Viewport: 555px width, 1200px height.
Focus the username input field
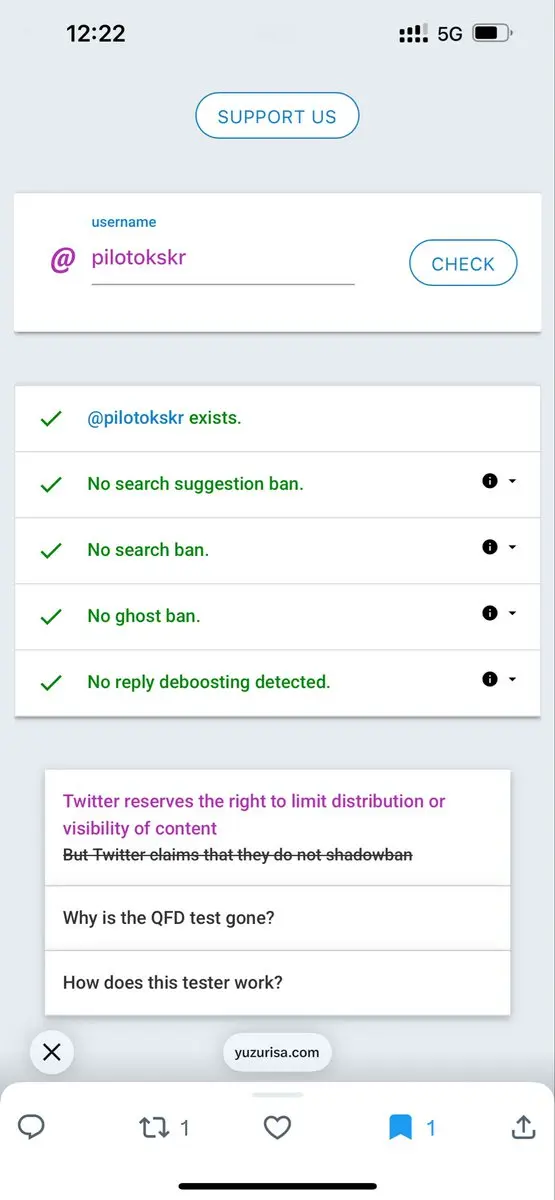pyautogui.click(x=223, y=259)
